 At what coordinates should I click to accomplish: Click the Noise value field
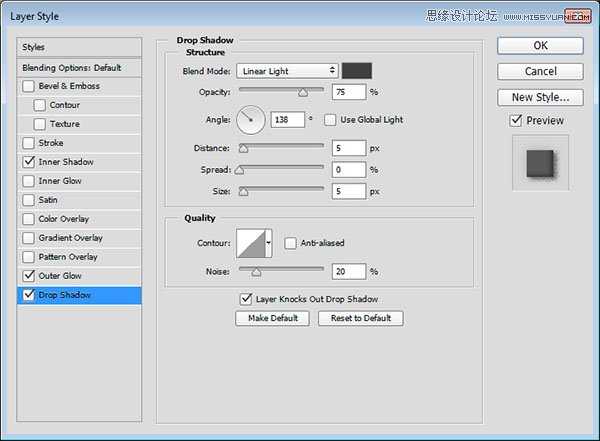(349, 271)
